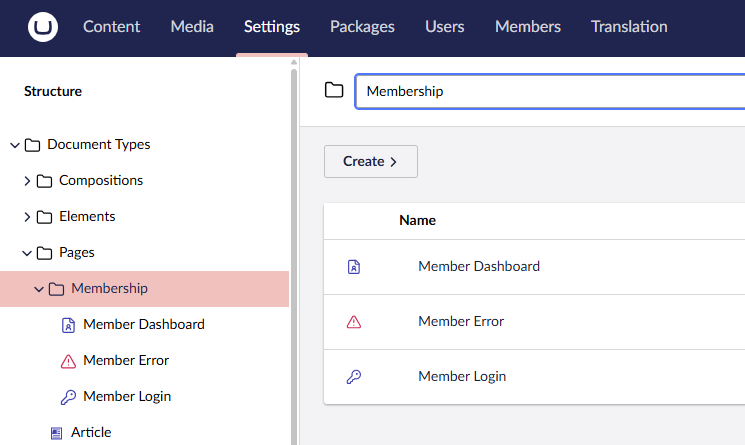
Task: Click Member Login key icon in the tree
Action: coord(68,397)
